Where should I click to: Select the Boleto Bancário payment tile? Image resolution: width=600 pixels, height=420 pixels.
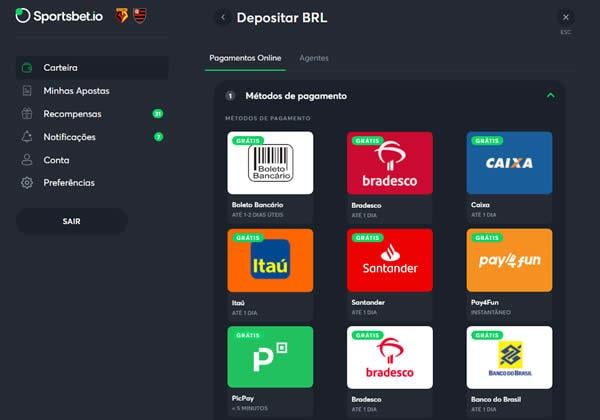270,163
